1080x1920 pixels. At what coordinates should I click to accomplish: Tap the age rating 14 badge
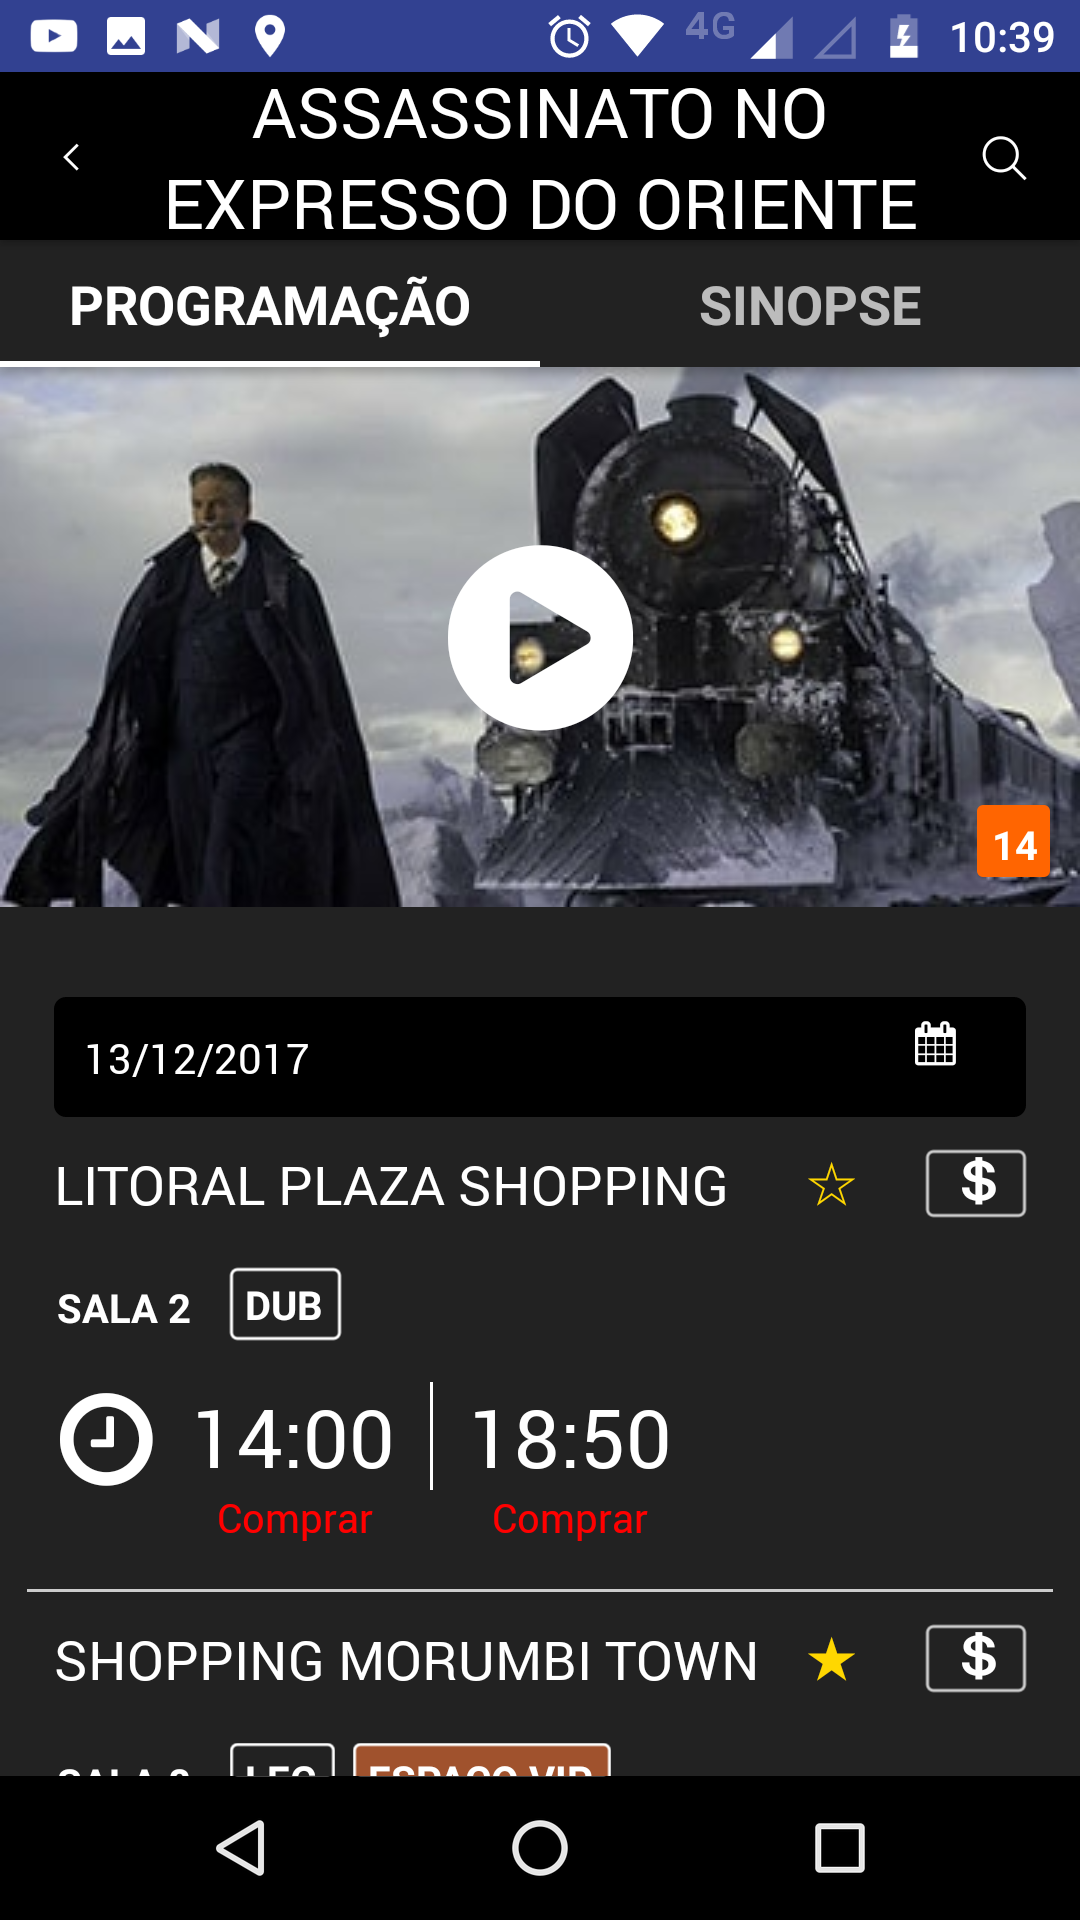[x=1013, y=841]
